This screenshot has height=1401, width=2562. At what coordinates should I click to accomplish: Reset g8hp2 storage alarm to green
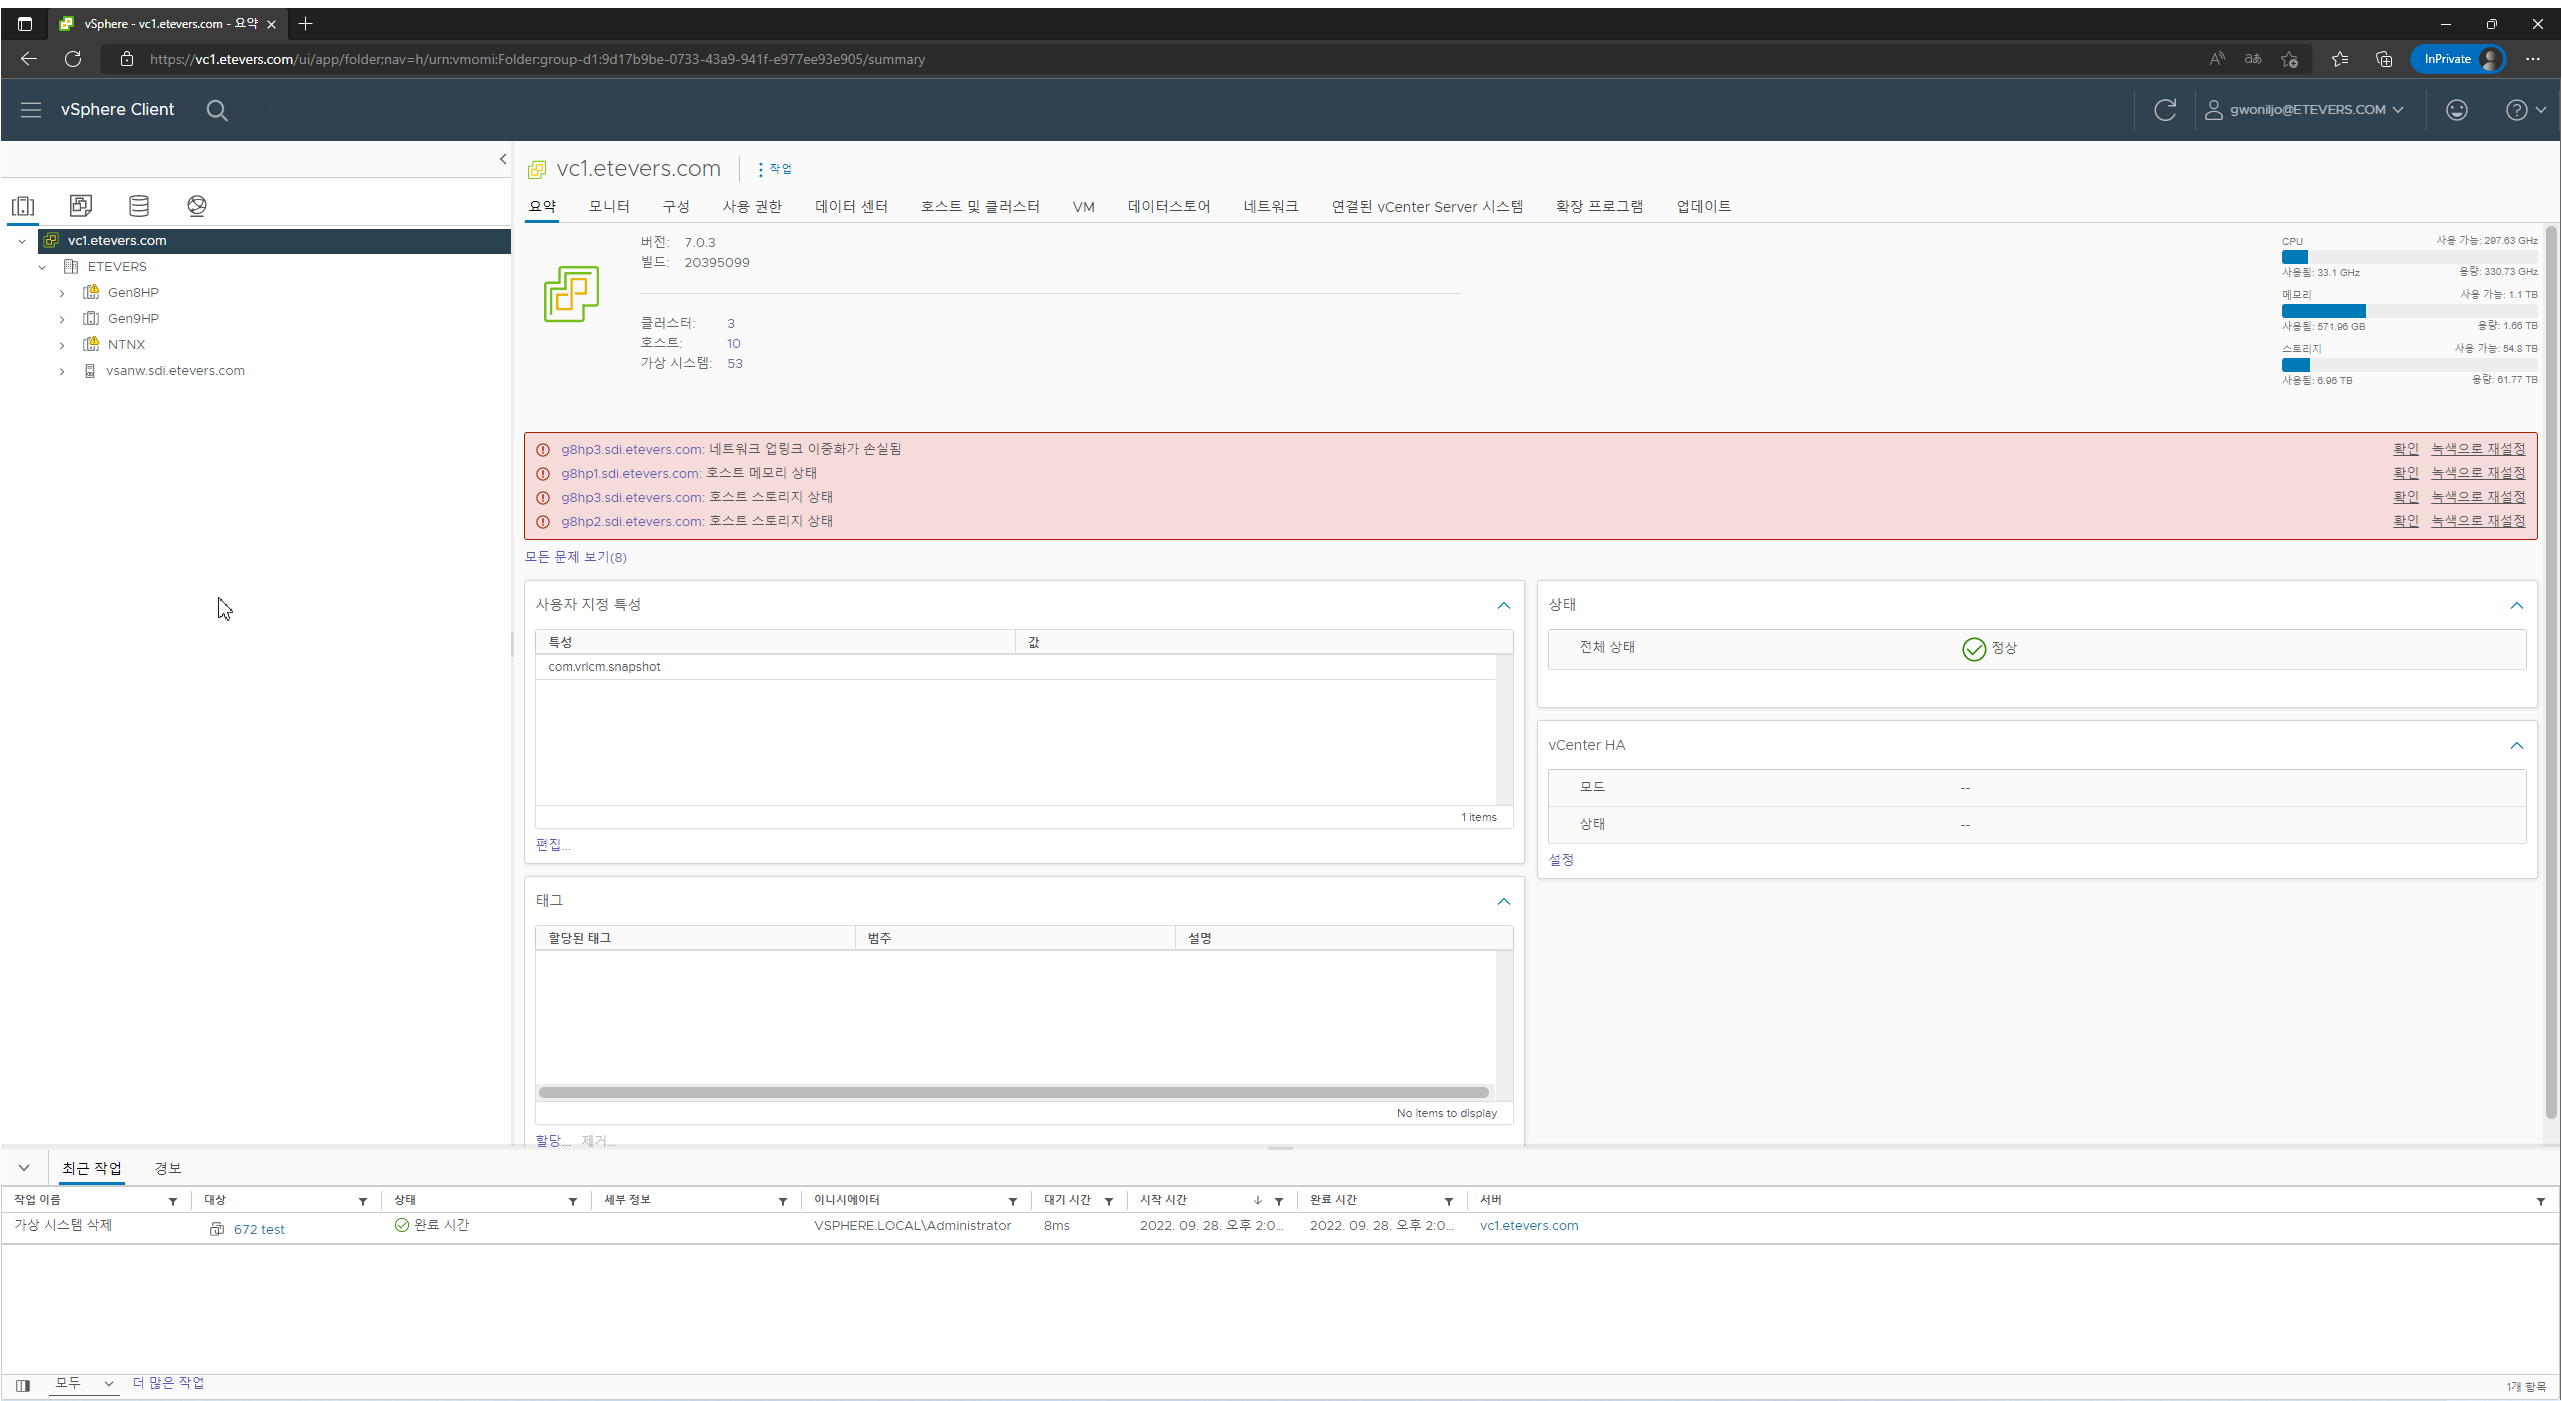point(2478,522)
